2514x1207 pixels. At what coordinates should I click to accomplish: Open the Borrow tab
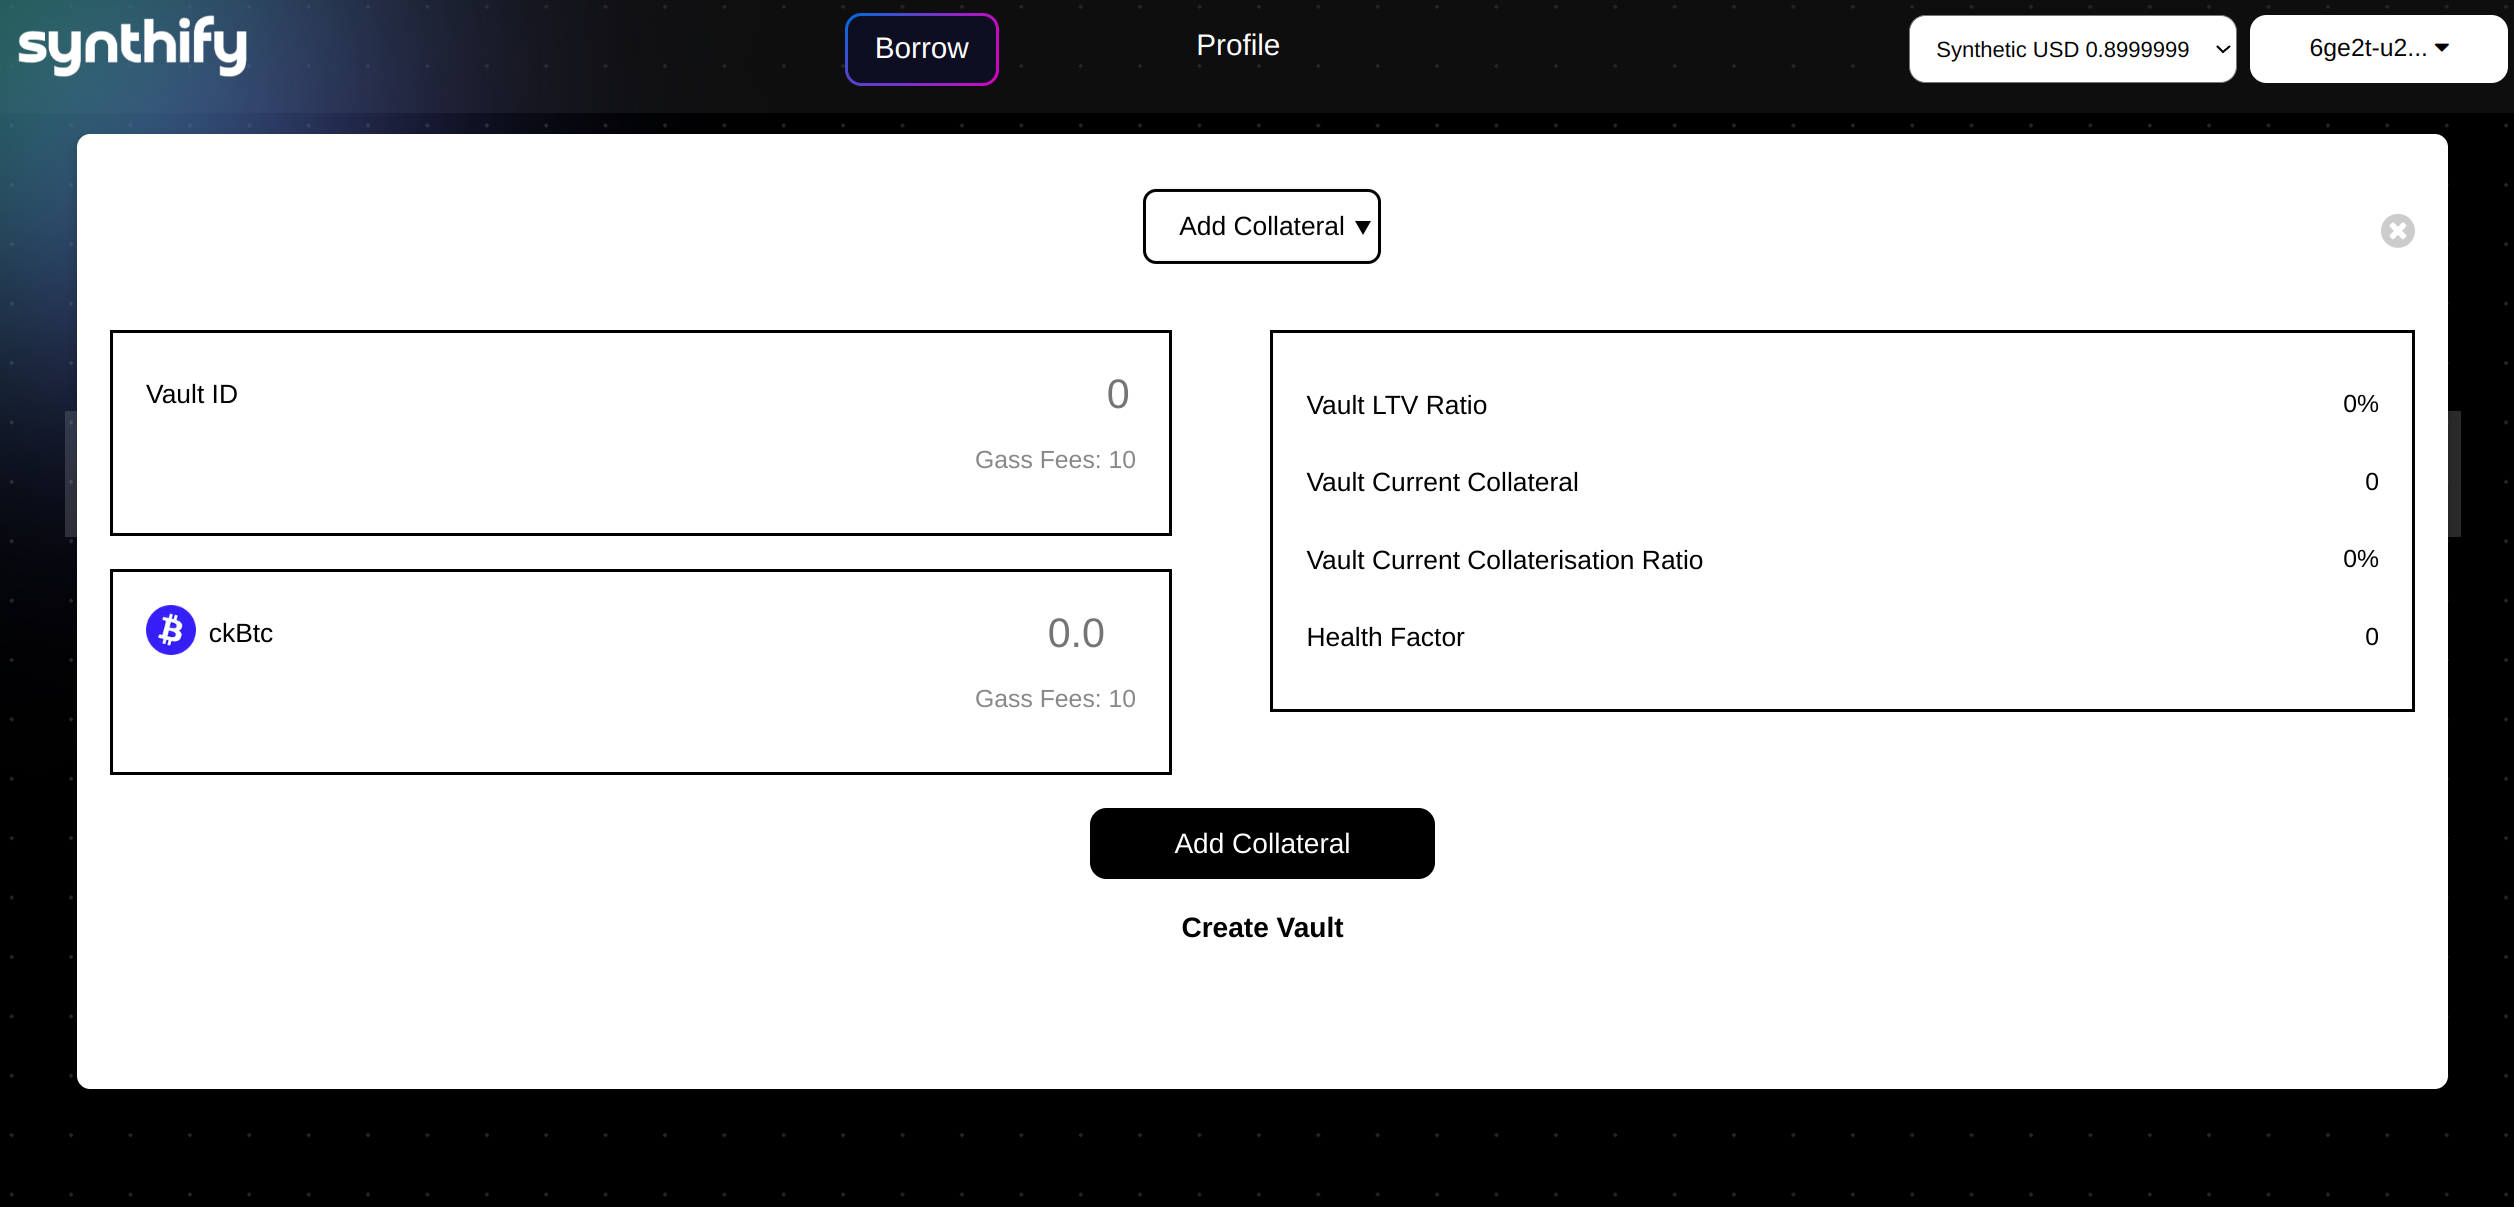[x=921, y=49]
